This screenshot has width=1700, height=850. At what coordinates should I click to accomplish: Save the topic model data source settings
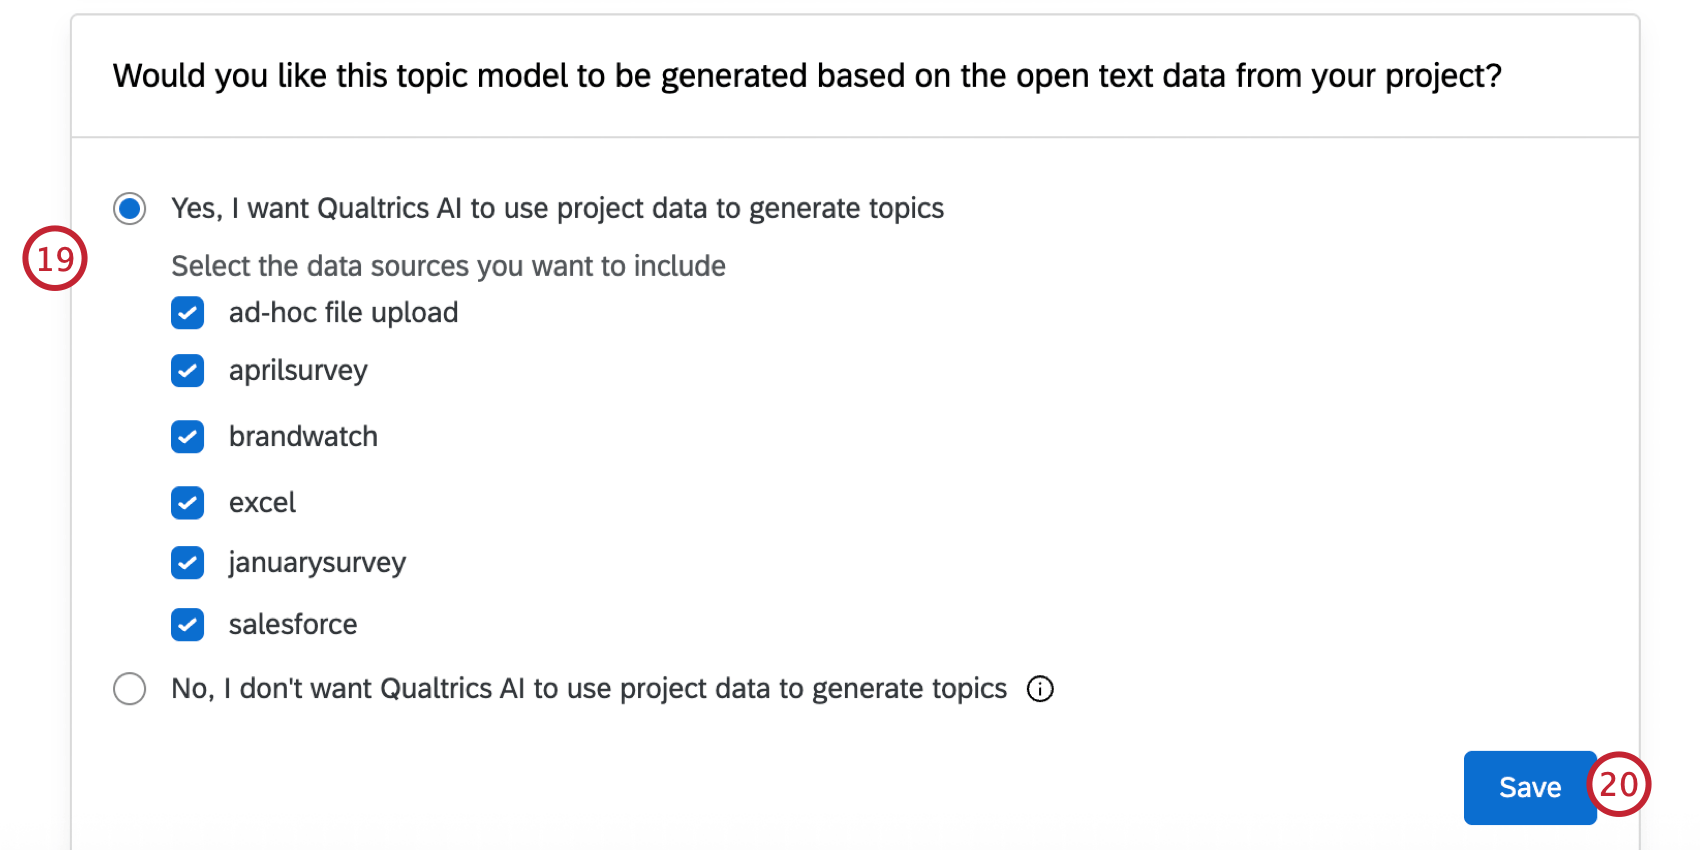(x=1529, y=787)
